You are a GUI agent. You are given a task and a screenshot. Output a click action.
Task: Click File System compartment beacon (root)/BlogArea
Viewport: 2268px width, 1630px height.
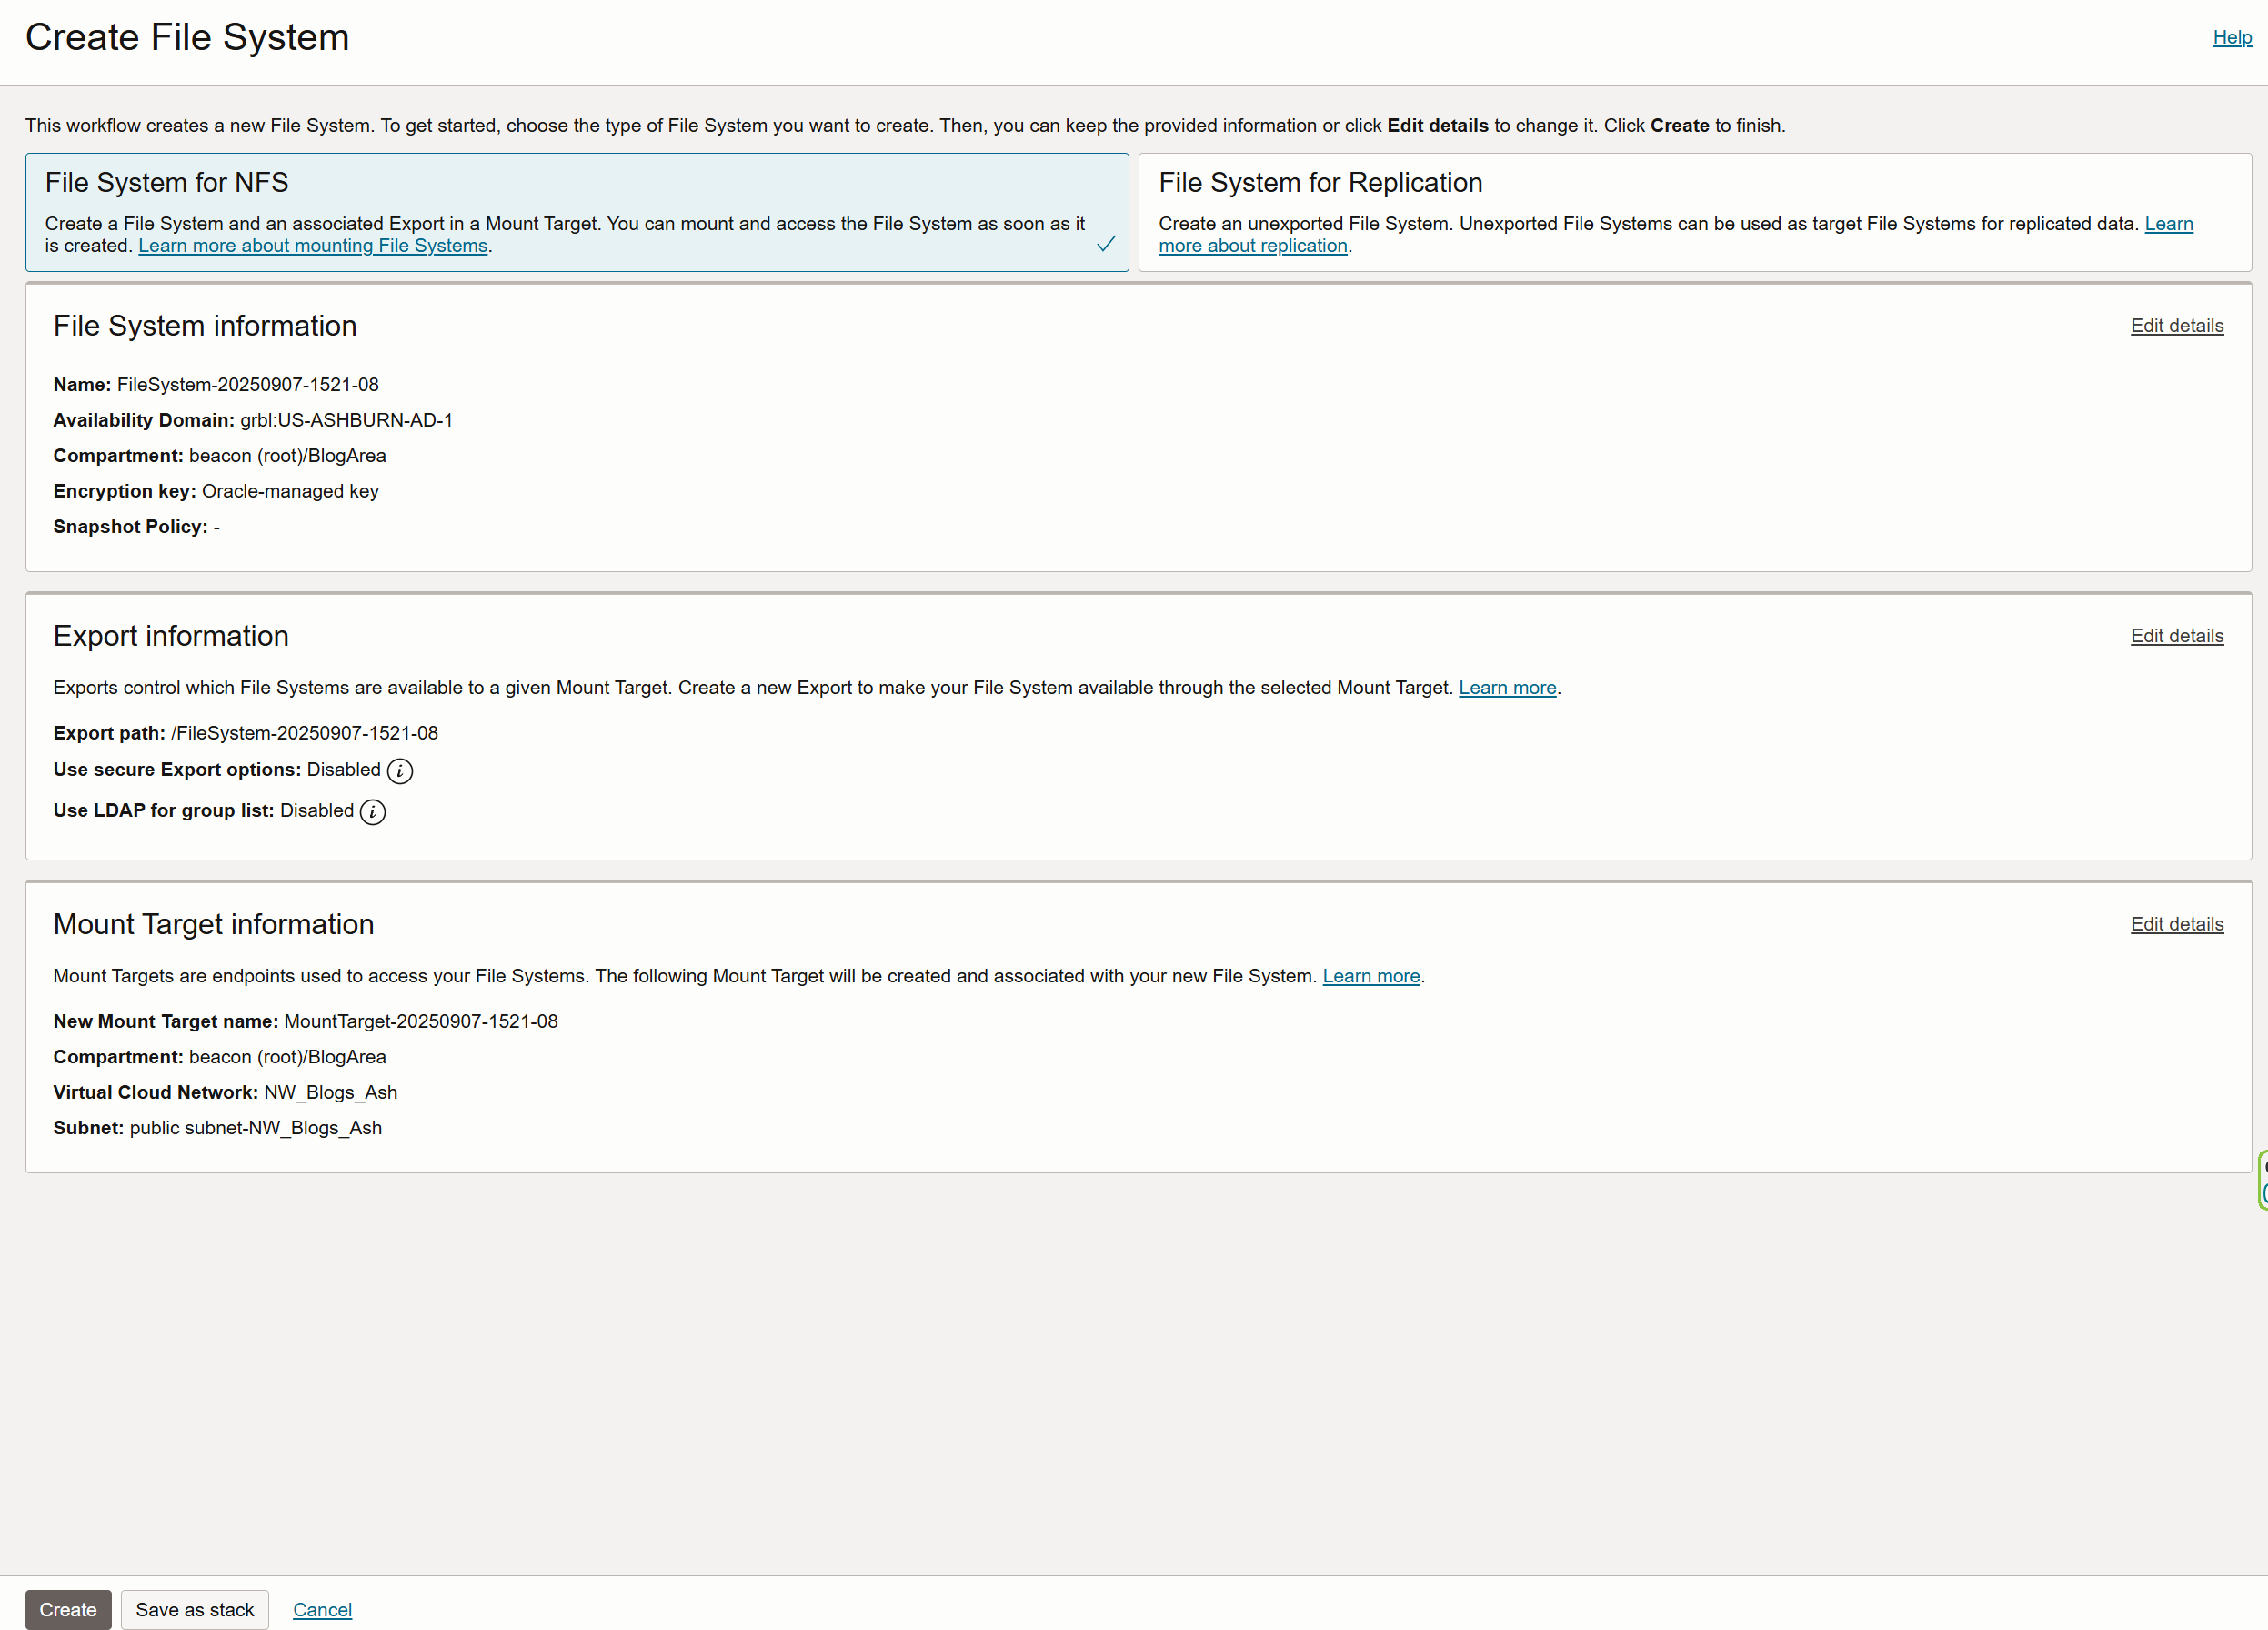click(287, 456)
